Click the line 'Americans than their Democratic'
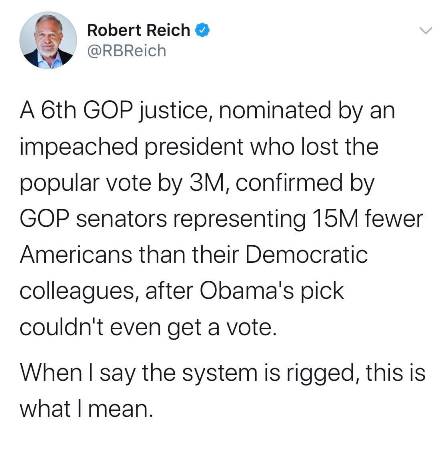This screenshot has width=443, height=453. pos(193,255)
